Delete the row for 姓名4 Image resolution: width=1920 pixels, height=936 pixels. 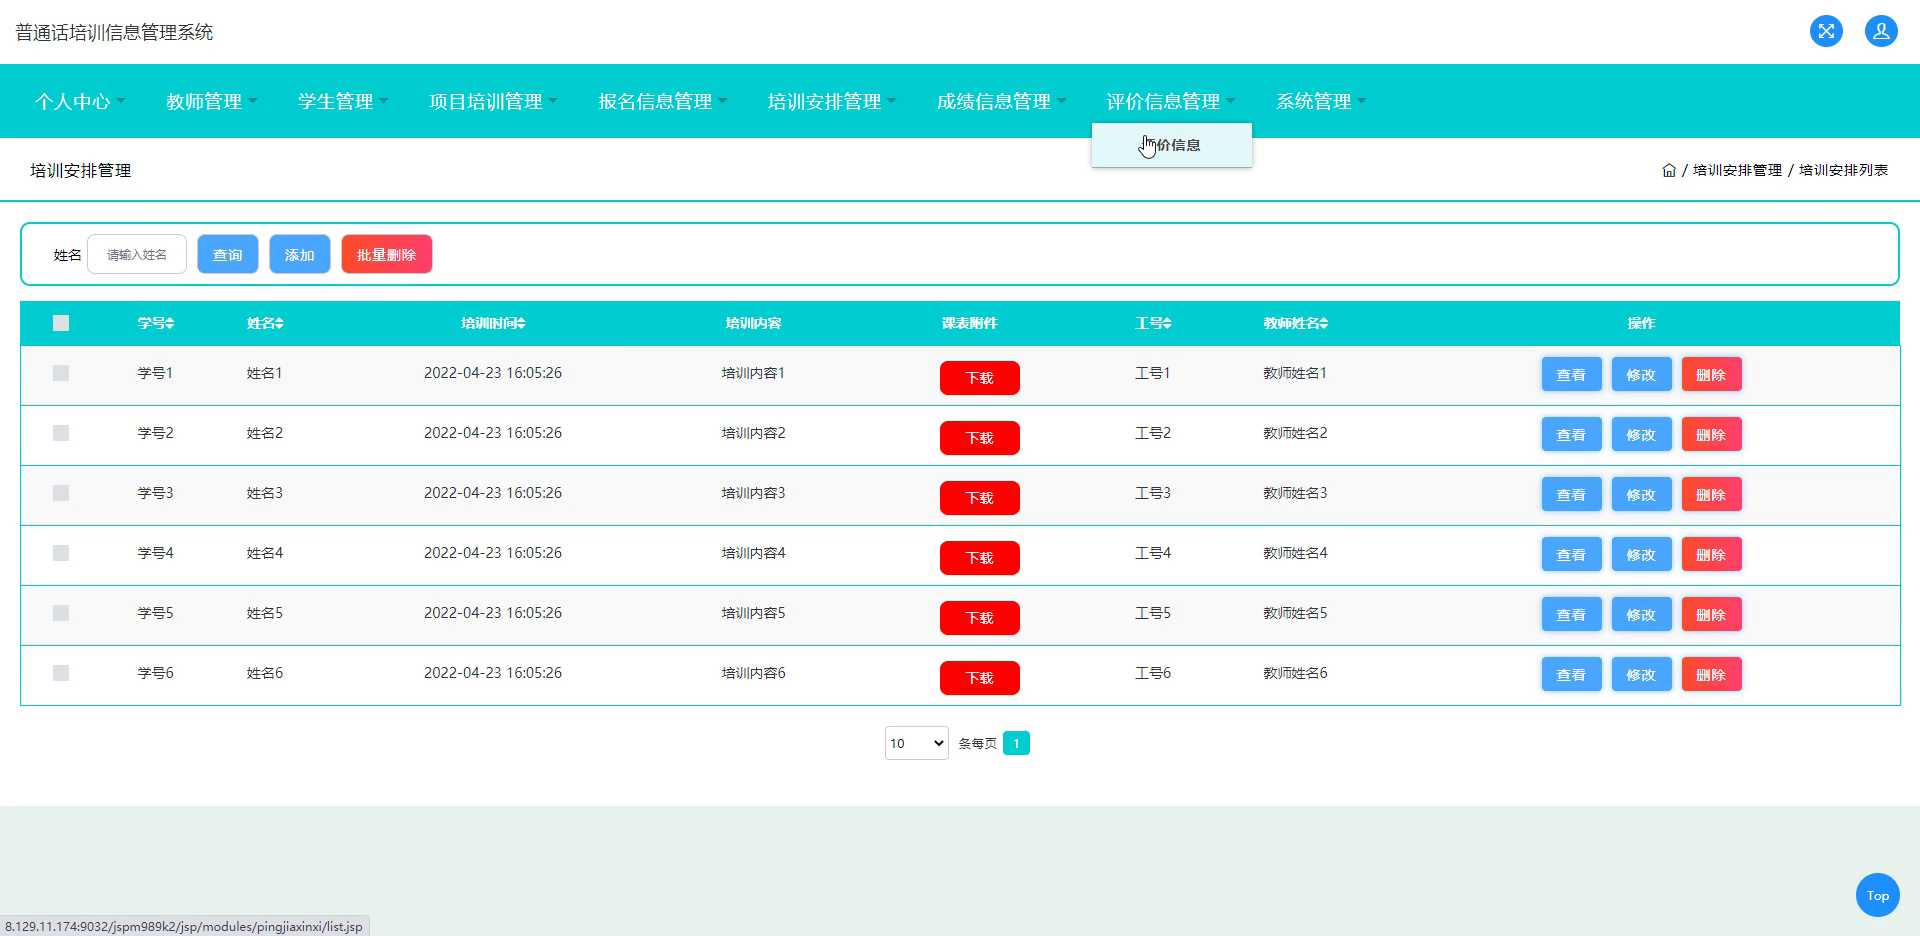coord(1711,555)
